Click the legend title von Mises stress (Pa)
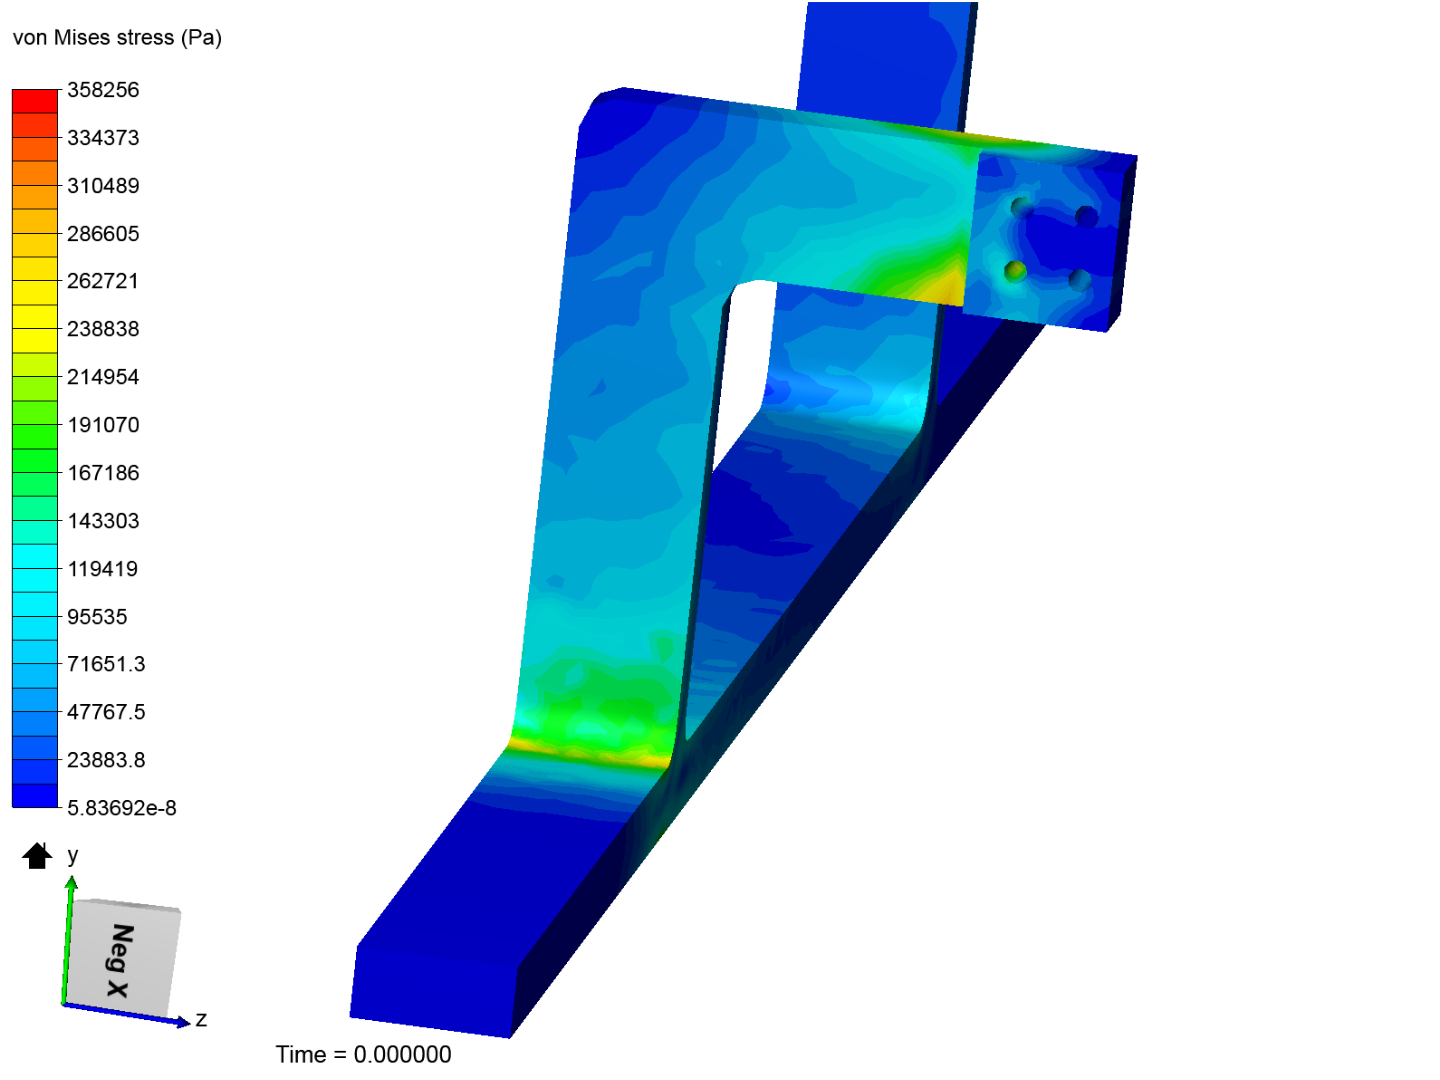The width and height of the screenshot is (1440, 1080). point(117,38)
